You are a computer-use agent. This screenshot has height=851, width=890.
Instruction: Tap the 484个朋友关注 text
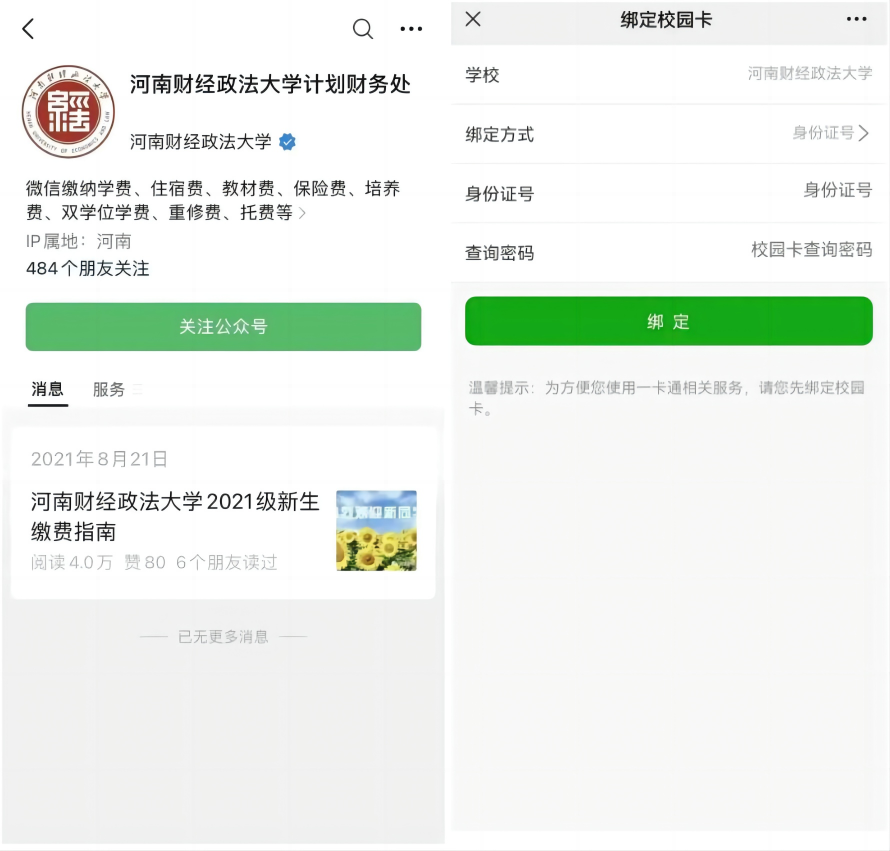[87, 268]
